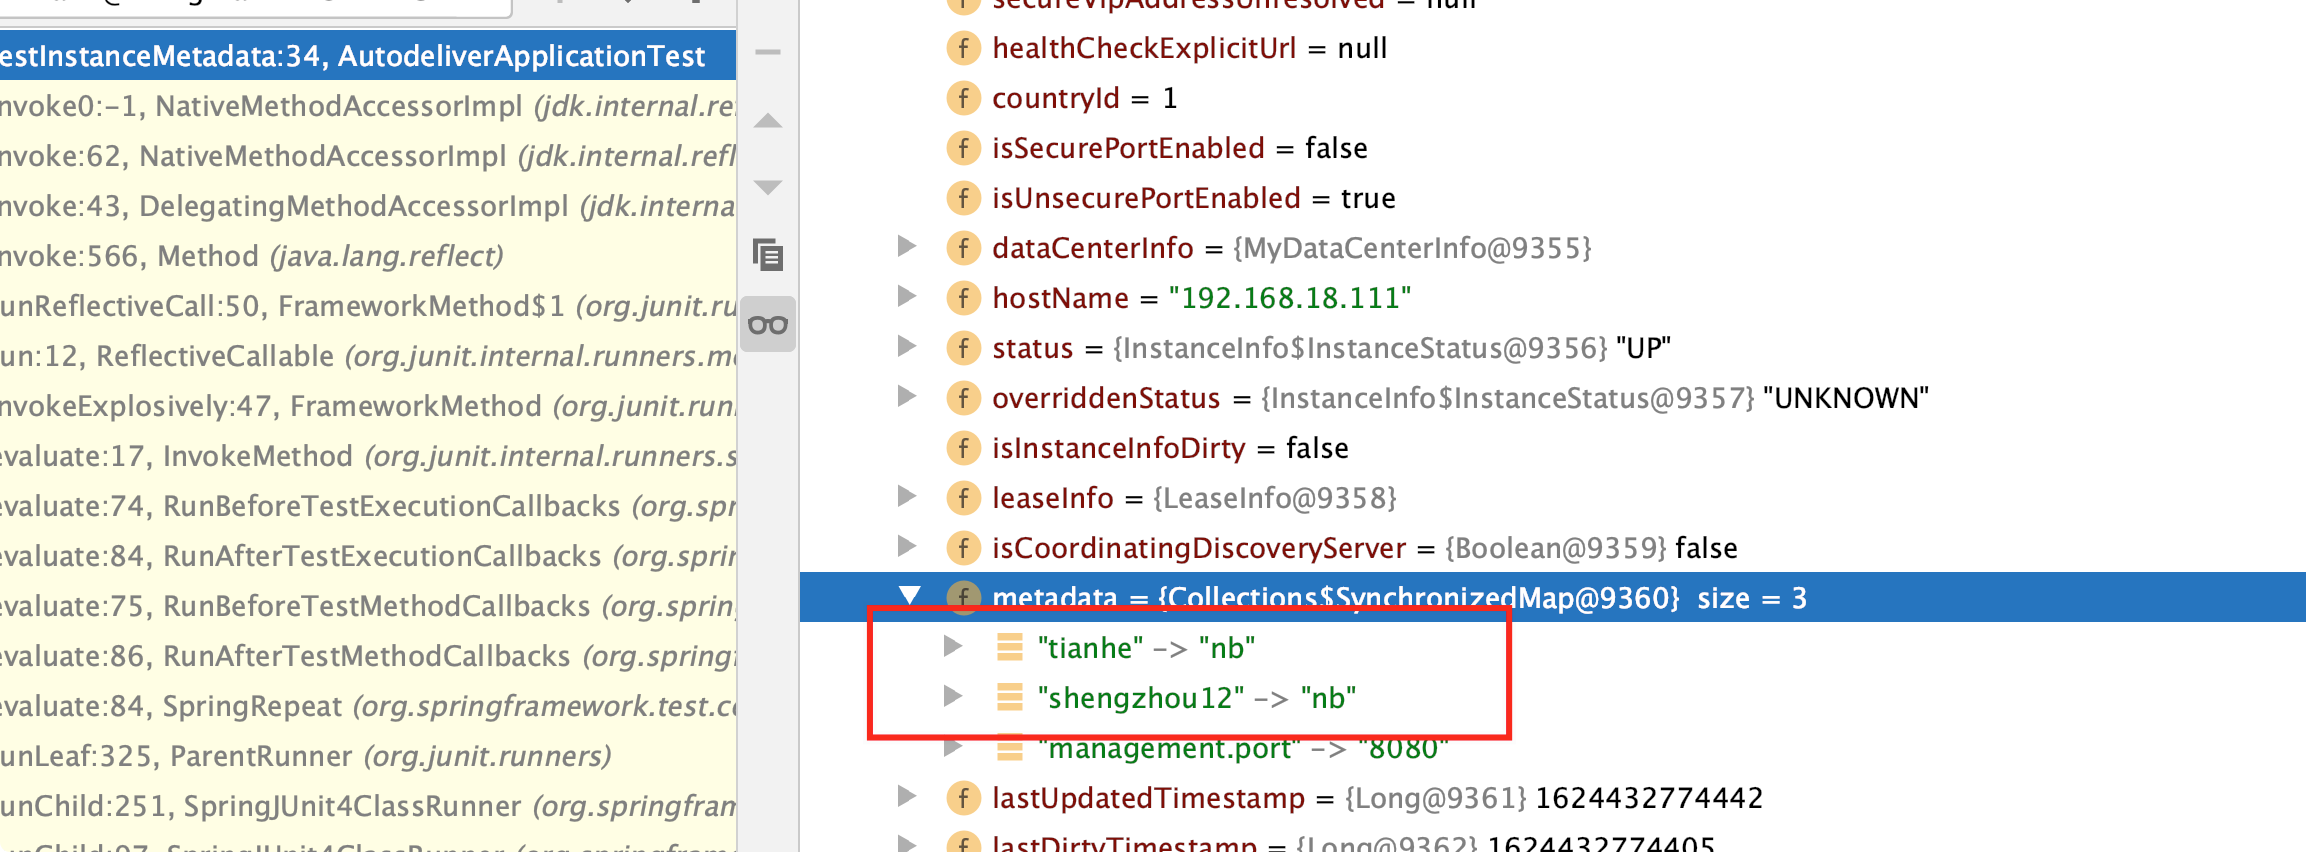
Task: Toggle the glasses watches view icon
Action: pos(768,325)
